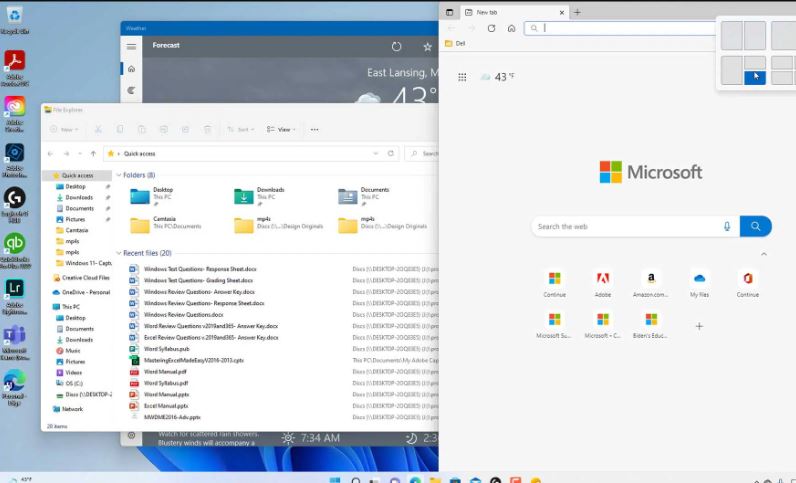Open the Lightroom desktop shortcut
The image size is (796, 483).
tap(15, 296)
